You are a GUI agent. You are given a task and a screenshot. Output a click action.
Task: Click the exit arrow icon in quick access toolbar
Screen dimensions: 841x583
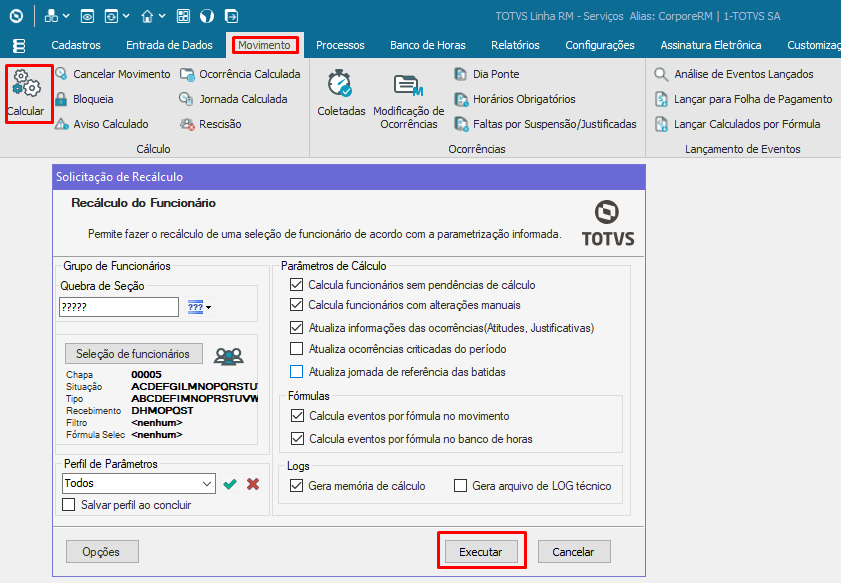coord(232,16)
